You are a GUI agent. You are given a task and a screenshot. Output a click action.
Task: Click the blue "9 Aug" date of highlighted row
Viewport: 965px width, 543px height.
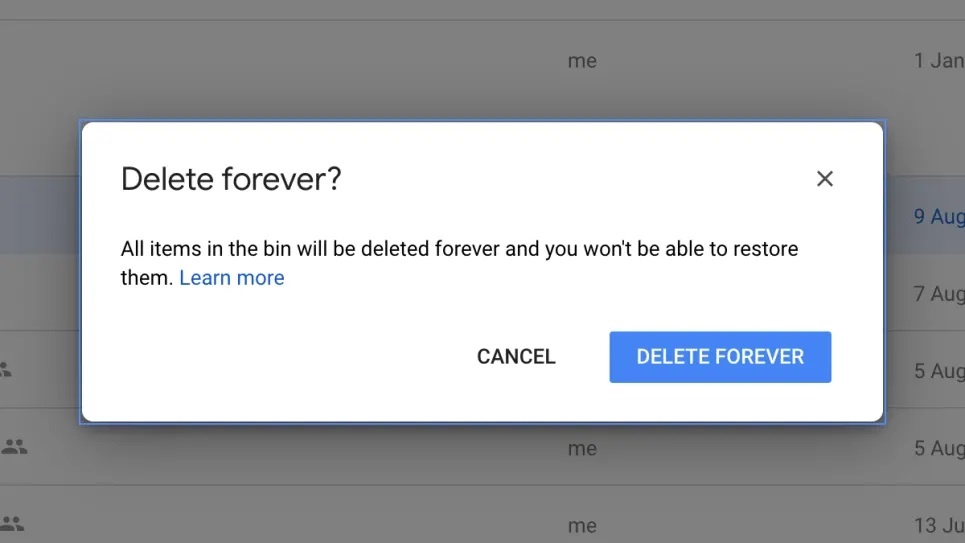point(938,216)
